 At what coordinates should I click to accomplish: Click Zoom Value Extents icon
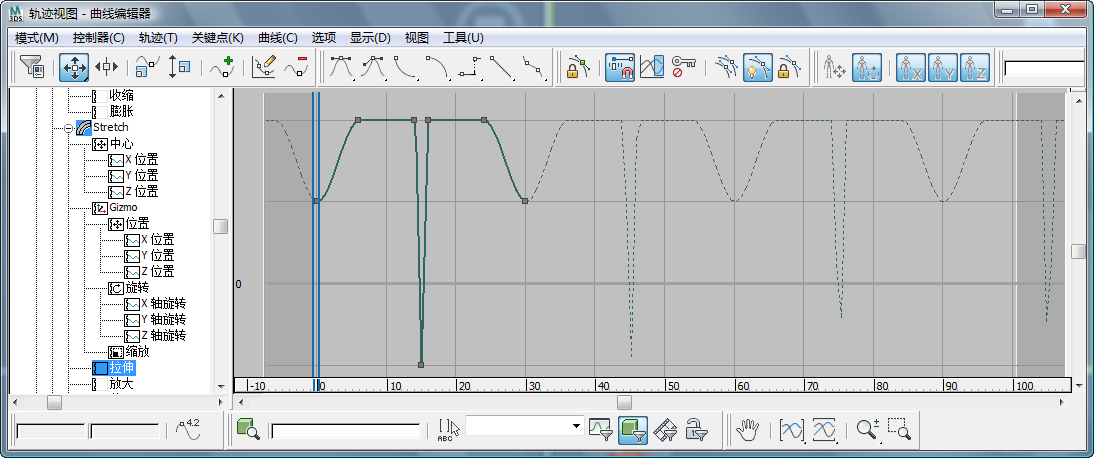click(824, 429)
